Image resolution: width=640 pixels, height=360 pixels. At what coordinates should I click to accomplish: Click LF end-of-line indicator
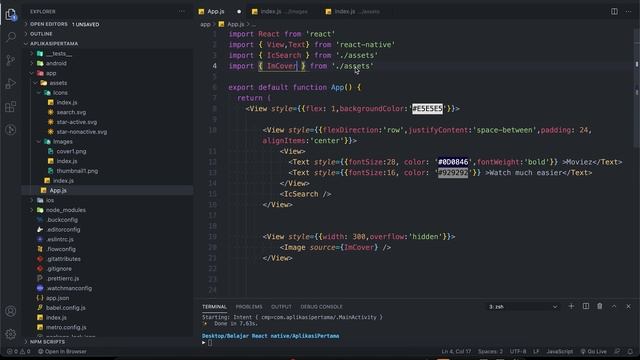point(536,351)
